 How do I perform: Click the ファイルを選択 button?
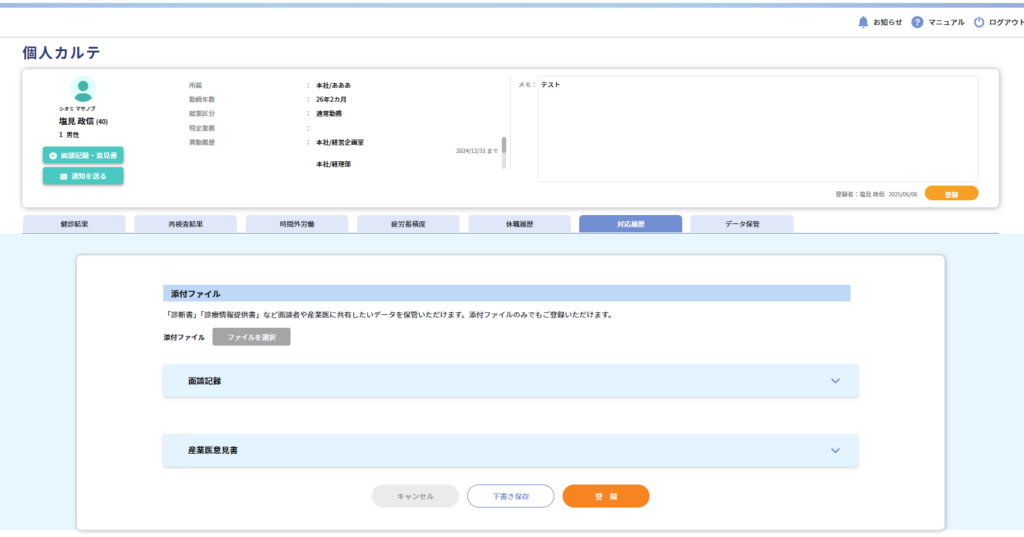coord(251,338)
